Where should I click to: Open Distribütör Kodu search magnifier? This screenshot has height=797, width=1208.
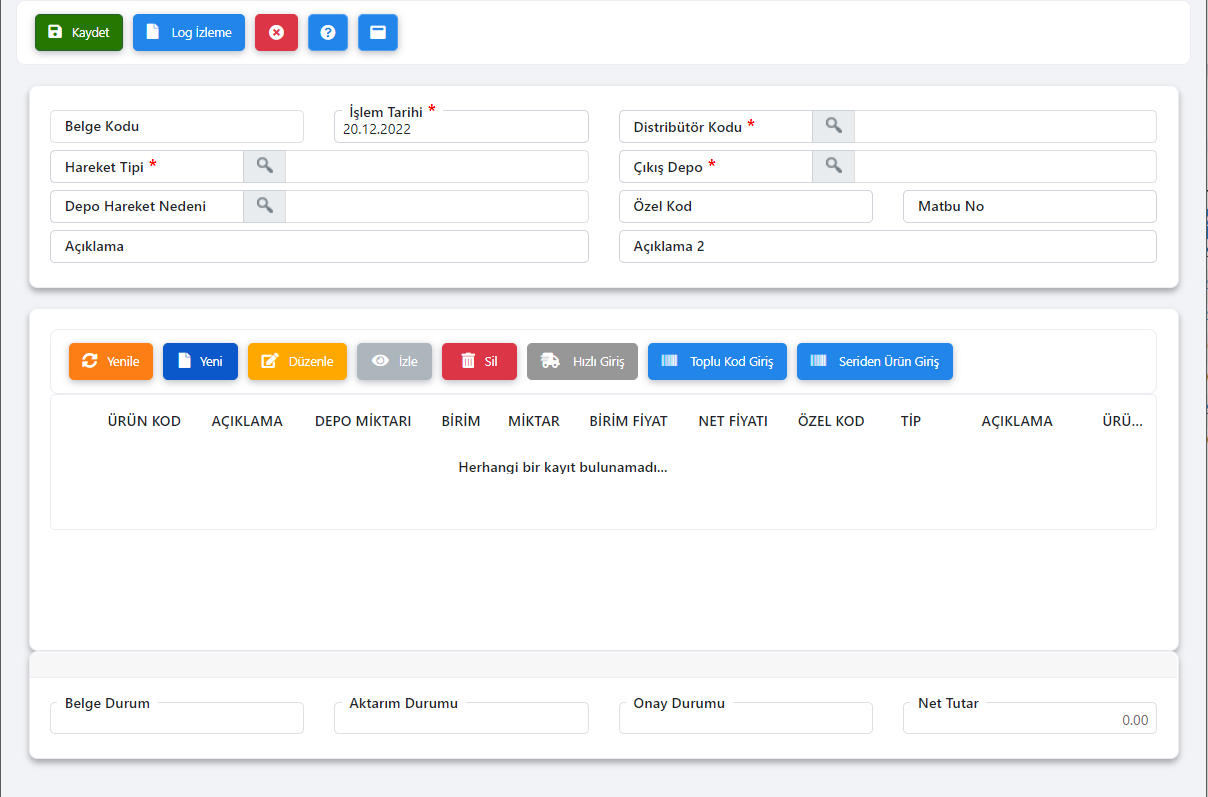833,127
